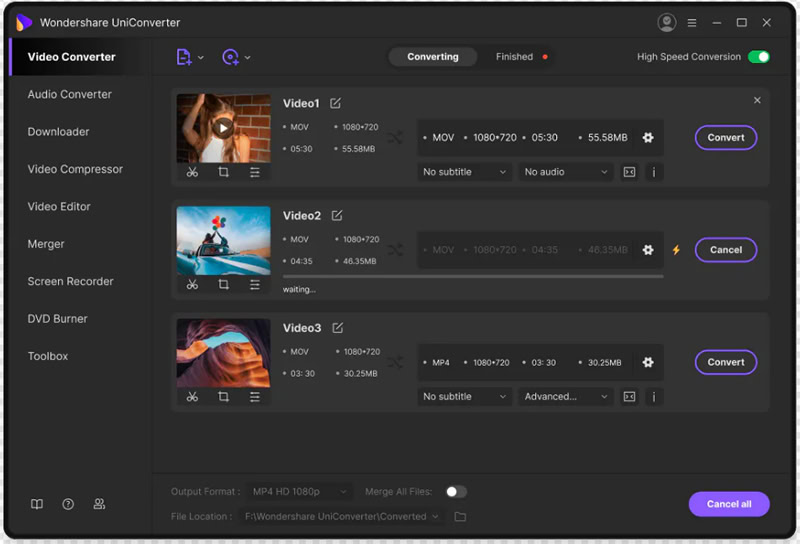This screenshot has width=800, height=544.
Task: Open File Location path dropdown
Action: (342, 516)
